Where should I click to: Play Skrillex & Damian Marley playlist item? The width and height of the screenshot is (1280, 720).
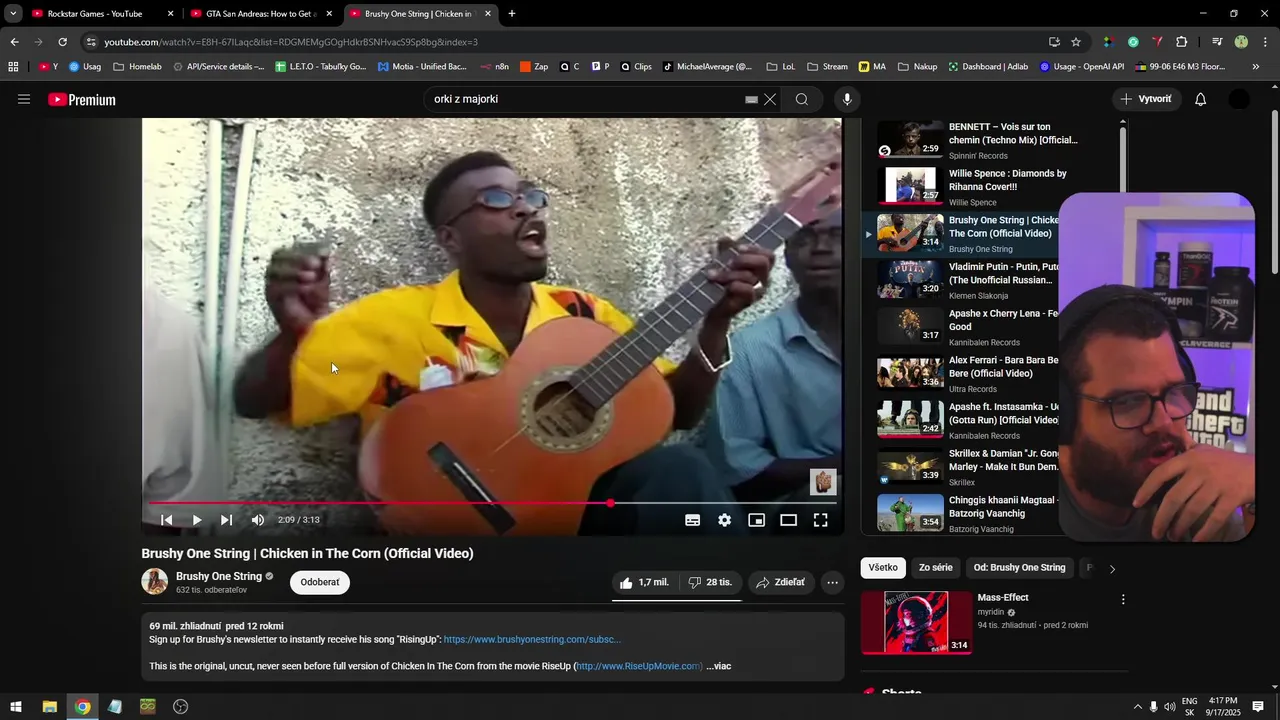tap(967, 466)
